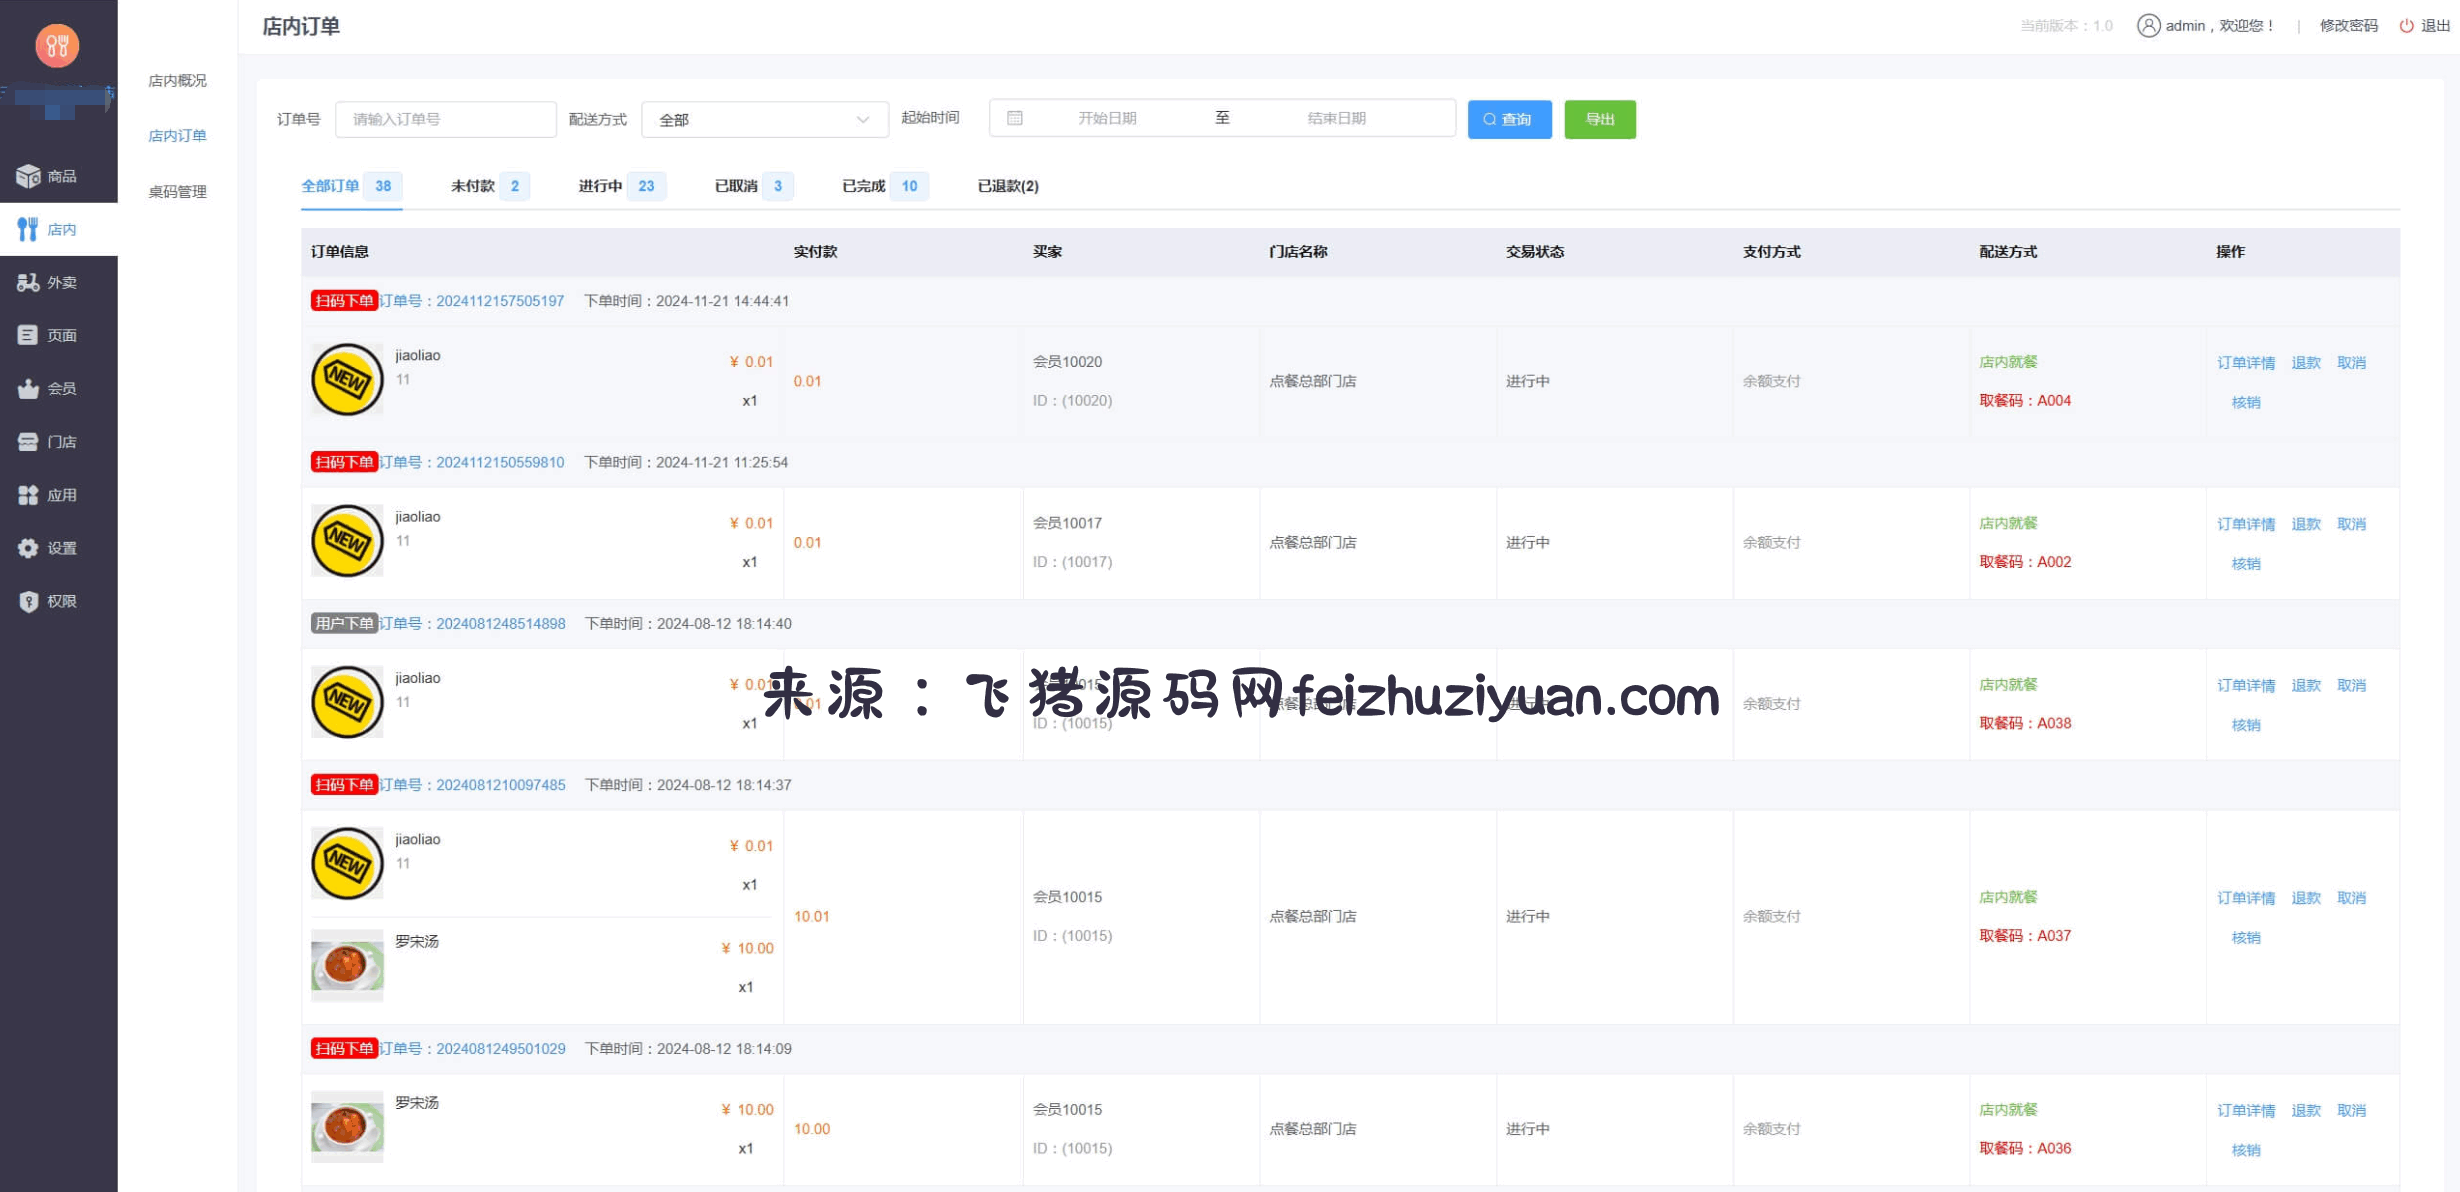The width and height of the screenshot is (2460, 1192).
Task: Click the 门店 store sidebar icon
Action: (28, 442)
